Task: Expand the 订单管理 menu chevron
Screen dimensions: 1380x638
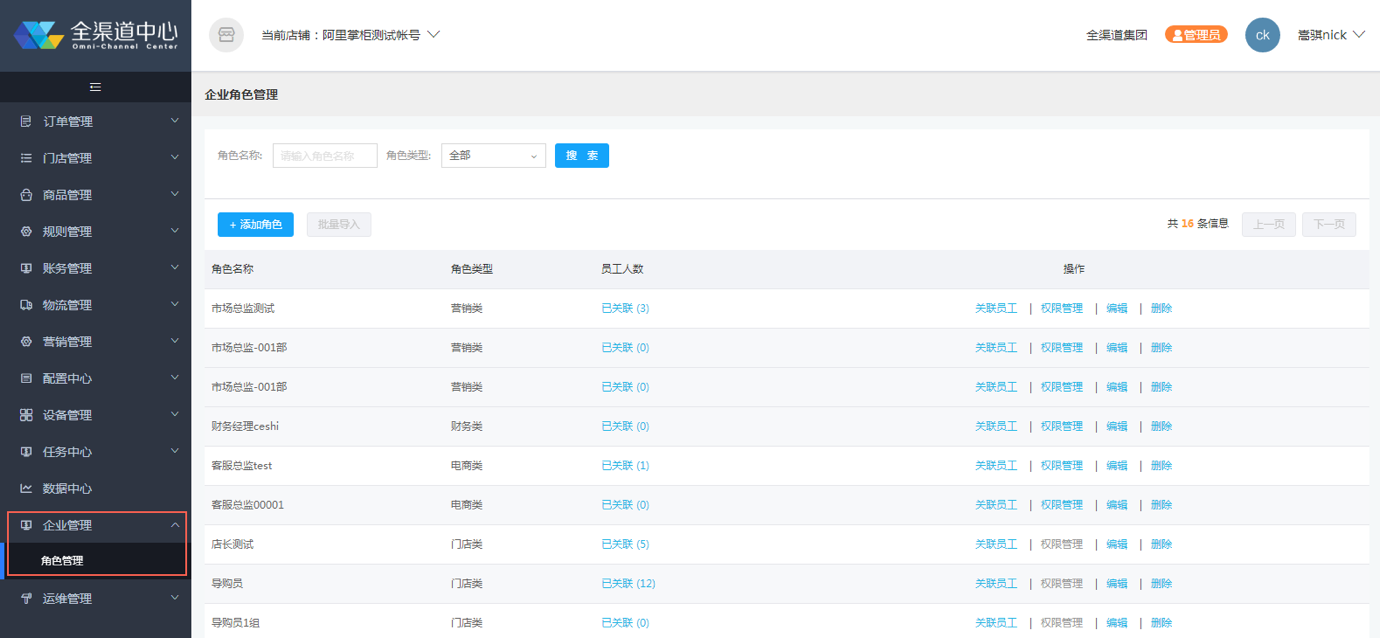Action: point(175,121)
